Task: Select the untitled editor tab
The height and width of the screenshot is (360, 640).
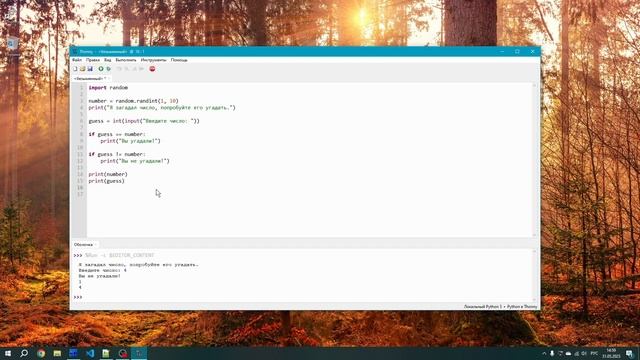Action: (90, 78)
